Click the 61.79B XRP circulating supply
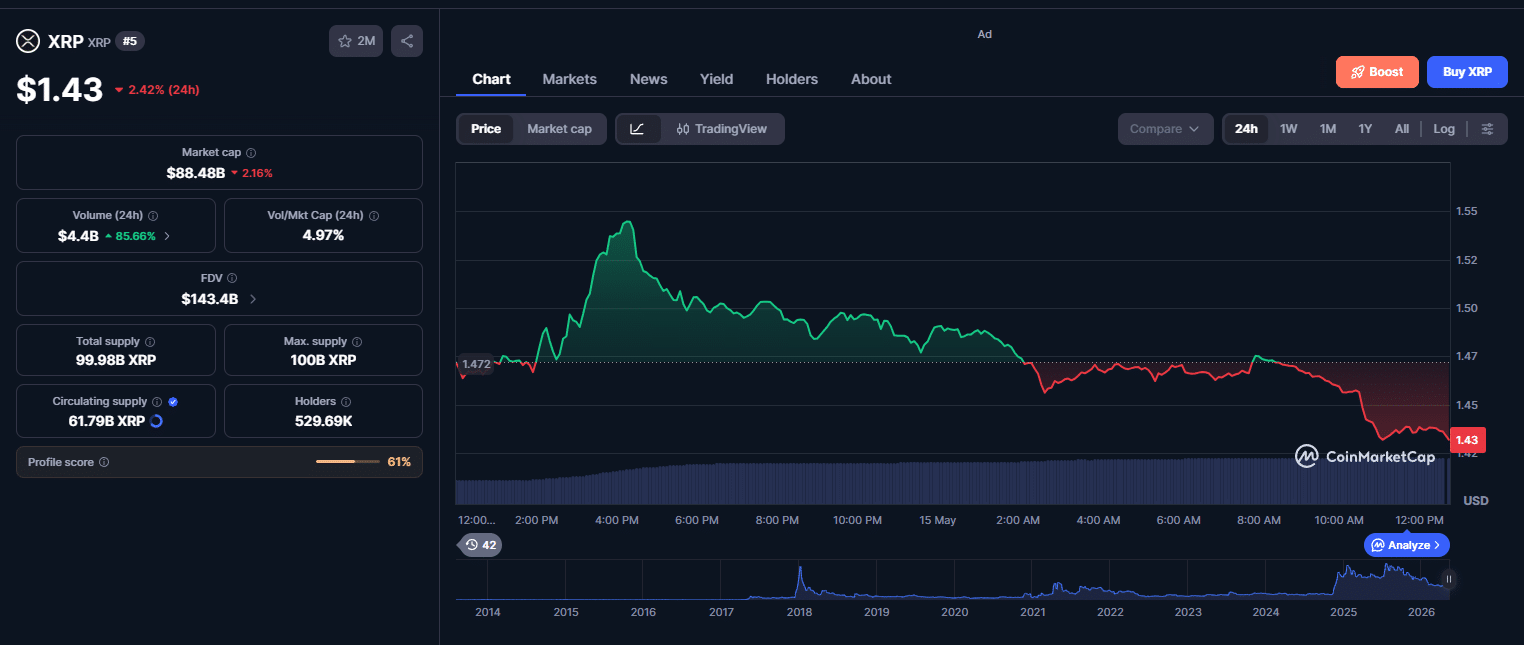This screenshot has height=645, width=1524. 106,421
